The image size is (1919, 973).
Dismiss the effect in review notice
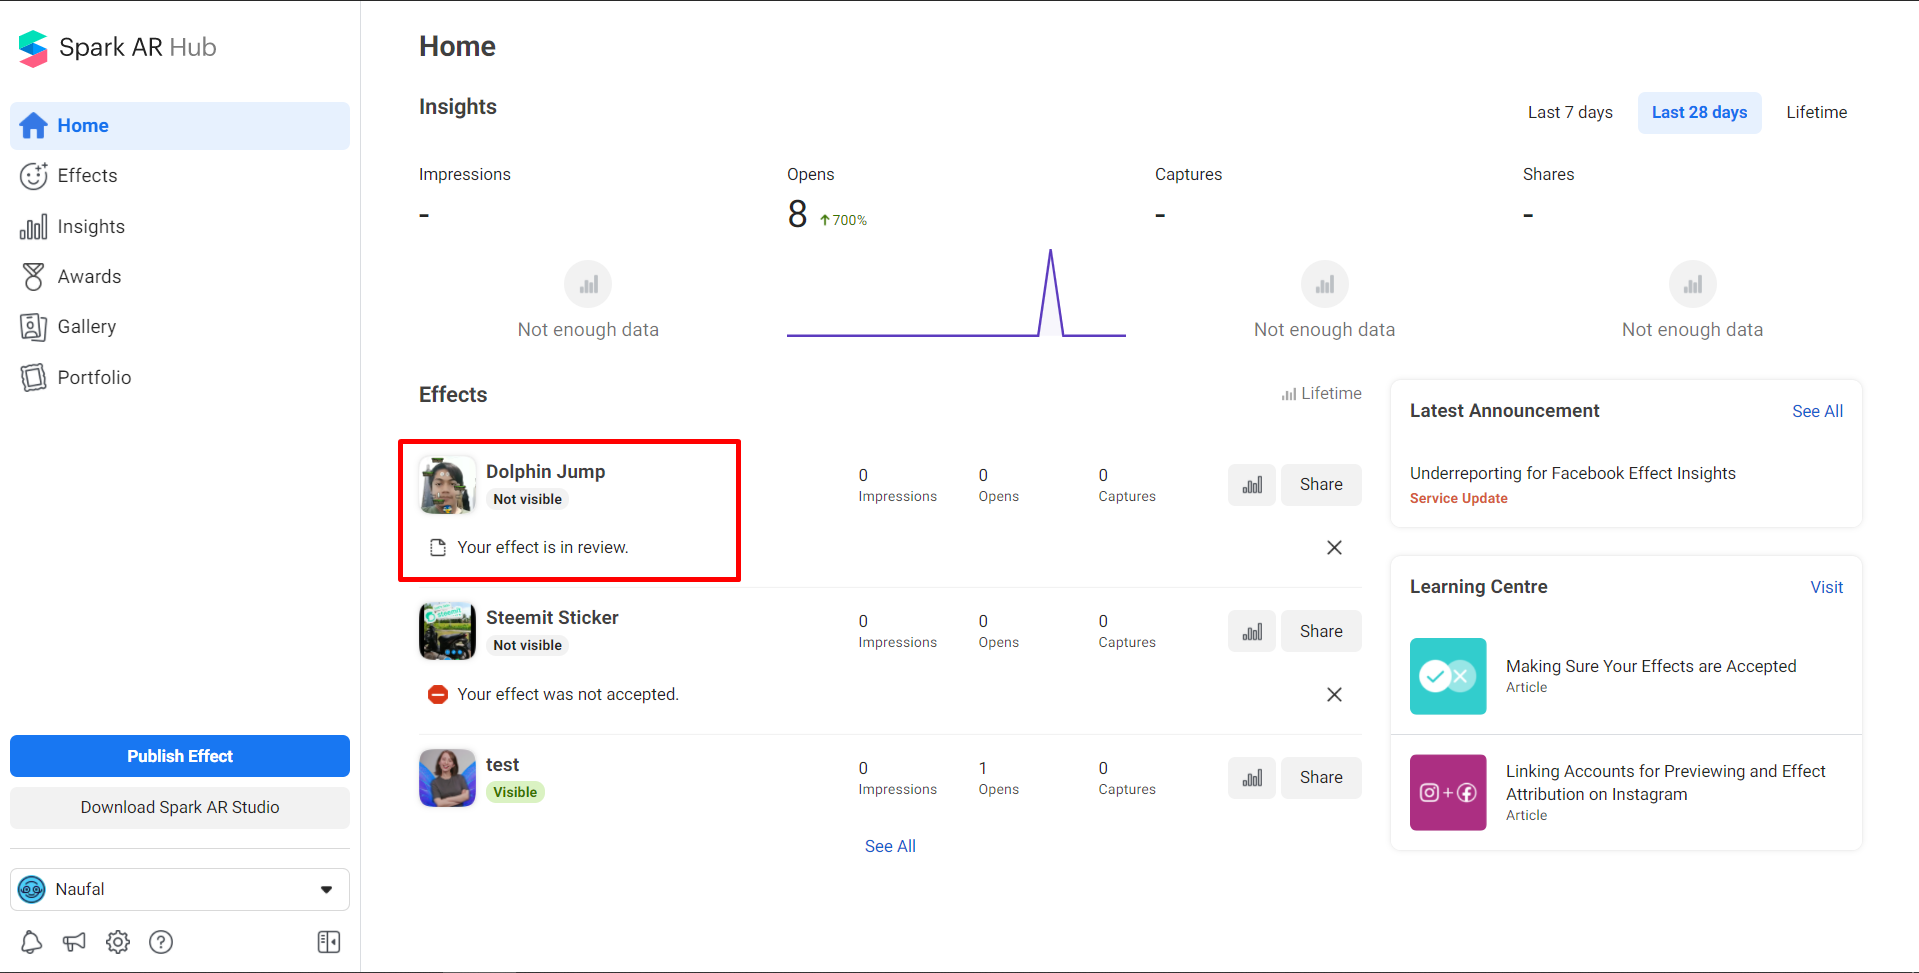1334,548
